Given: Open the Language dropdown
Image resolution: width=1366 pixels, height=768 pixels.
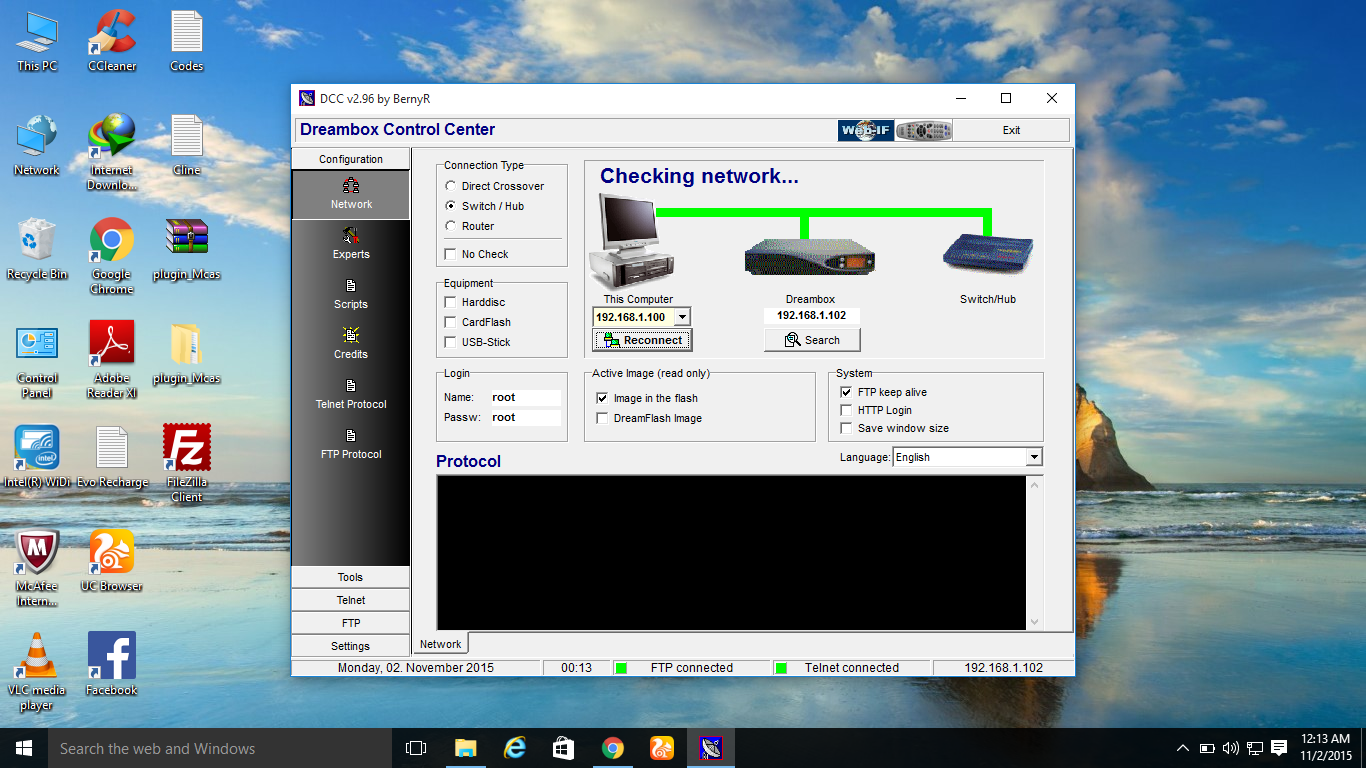Looking at the screenshot, I should [1034, 457].
